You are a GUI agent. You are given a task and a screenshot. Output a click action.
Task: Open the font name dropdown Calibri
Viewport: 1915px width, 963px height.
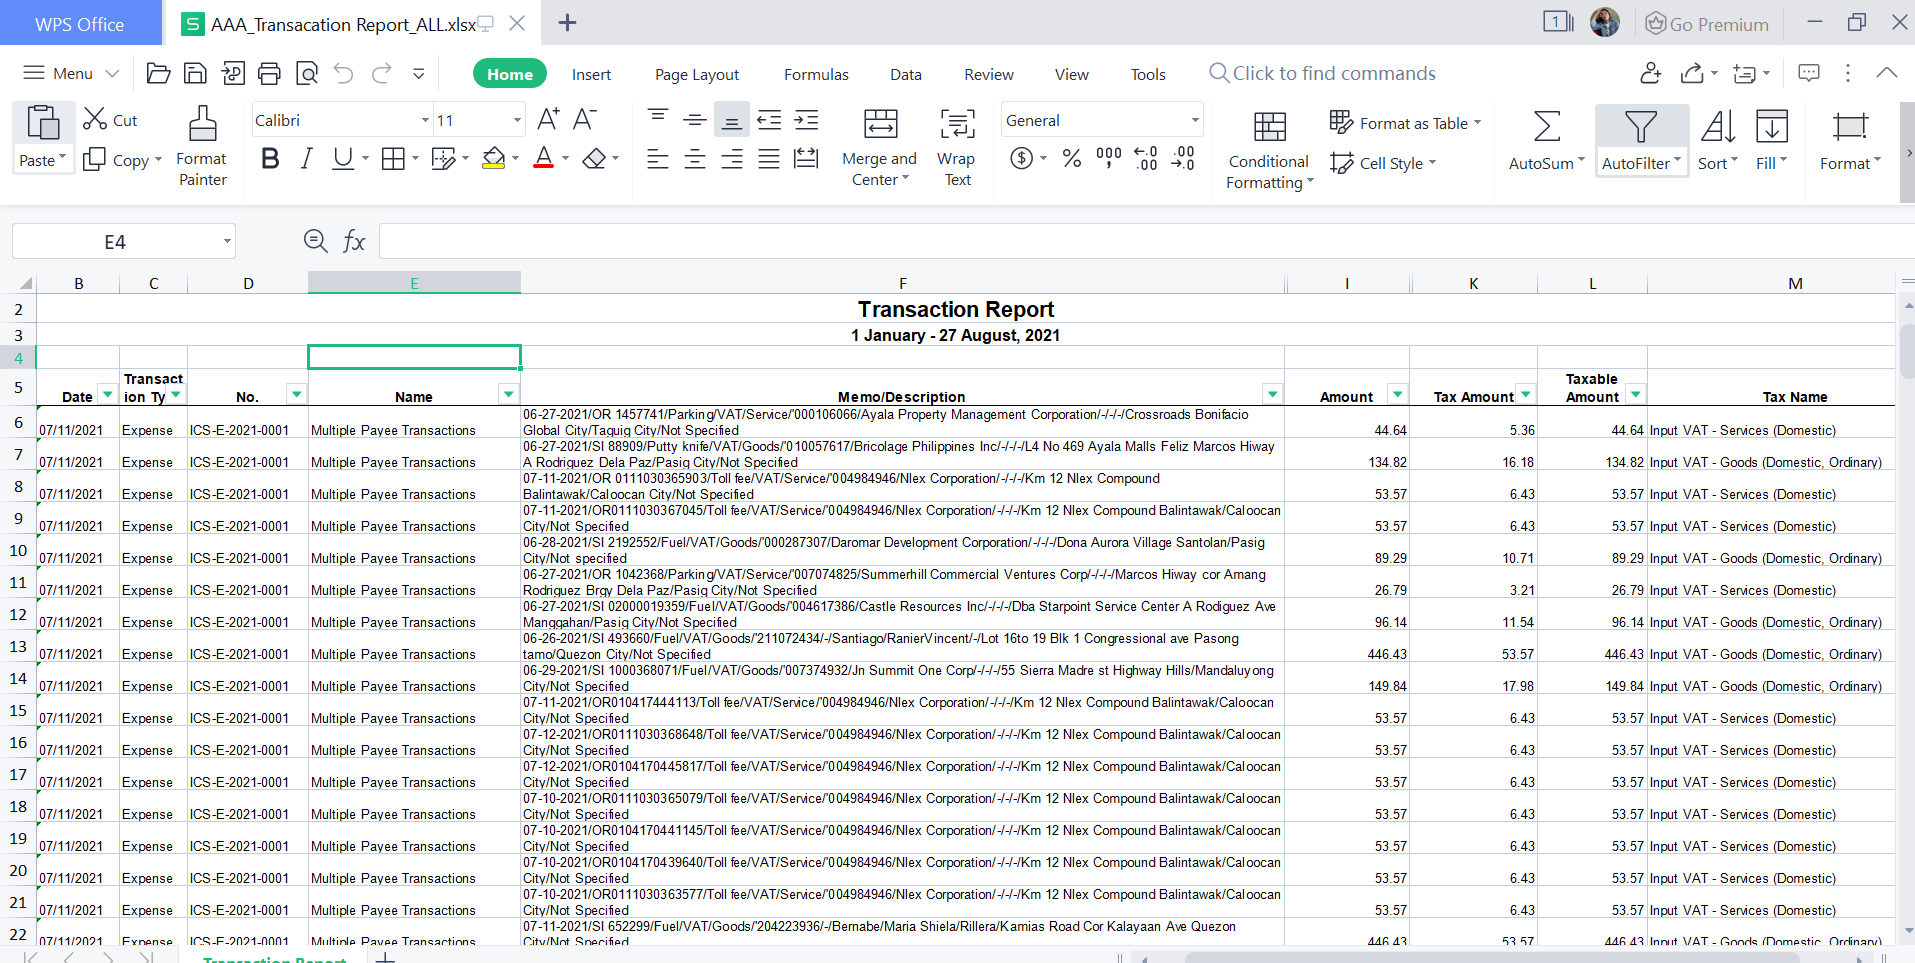click(425, 120)
